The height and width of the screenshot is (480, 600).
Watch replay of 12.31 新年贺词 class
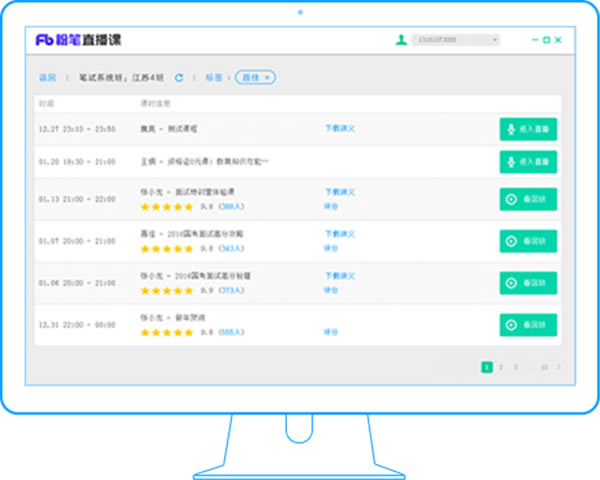pos(528,324)
